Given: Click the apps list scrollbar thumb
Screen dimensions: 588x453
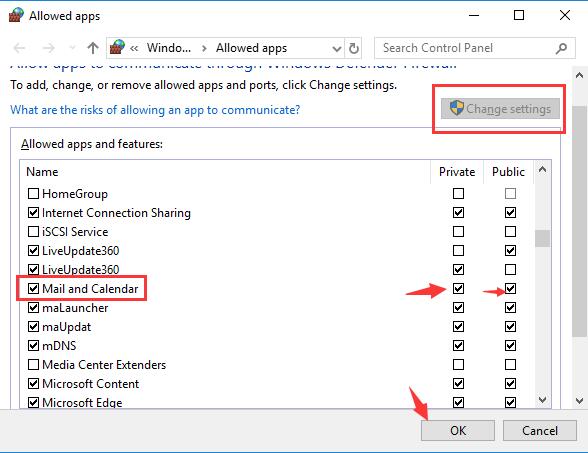Looking at the screenshot, I should 542,238.
